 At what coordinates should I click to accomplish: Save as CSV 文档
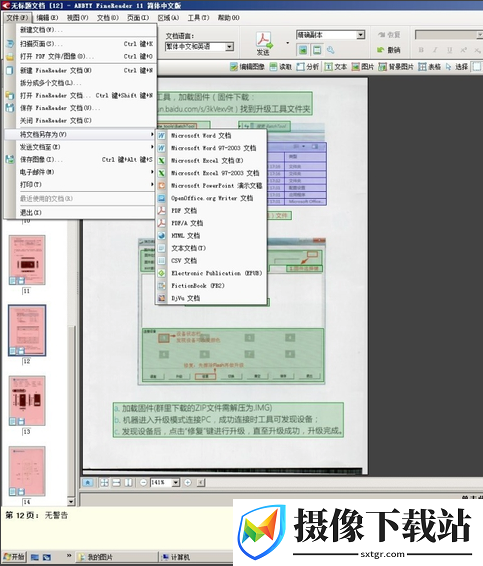tap(212, 261)
